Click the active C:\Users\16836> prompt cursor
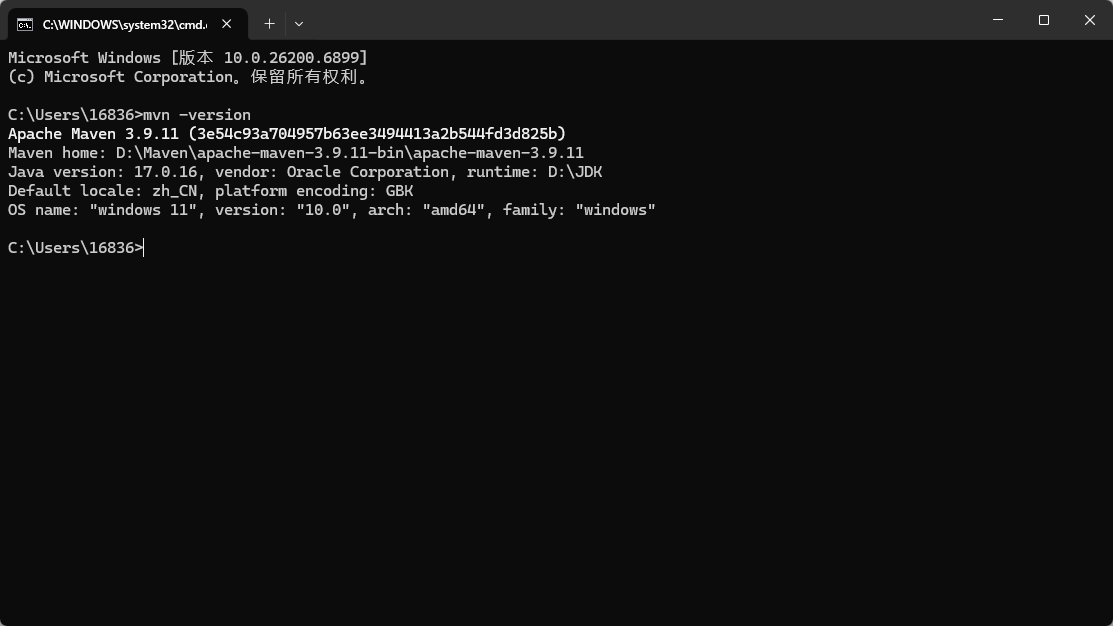Image resolution: width=1113 pixels, height=626 pixels. 143,248
